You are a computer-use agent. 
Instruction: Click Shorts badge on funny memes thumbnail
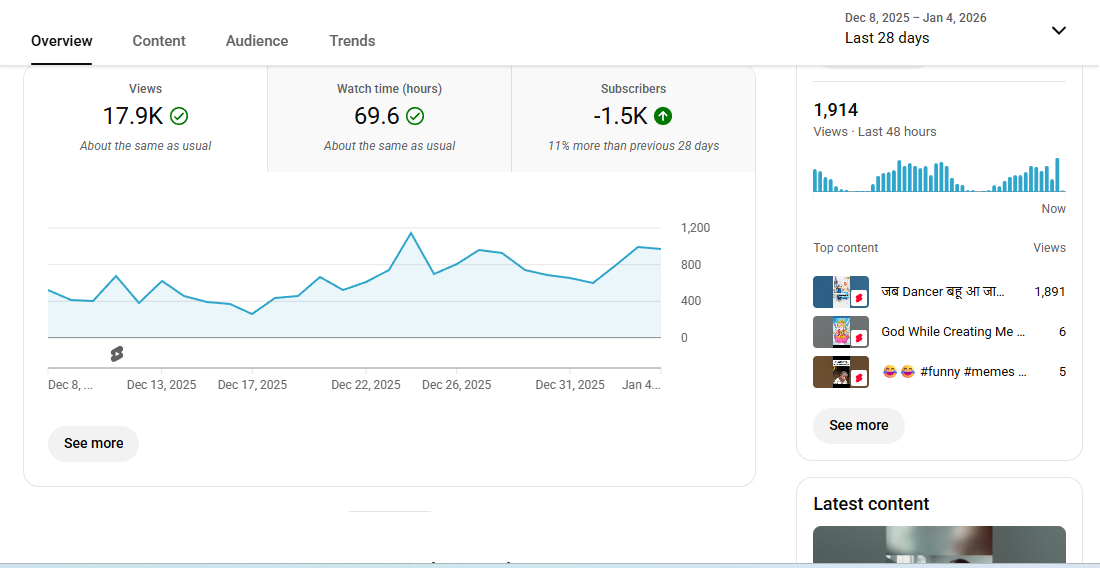click(x=858, y=378)
